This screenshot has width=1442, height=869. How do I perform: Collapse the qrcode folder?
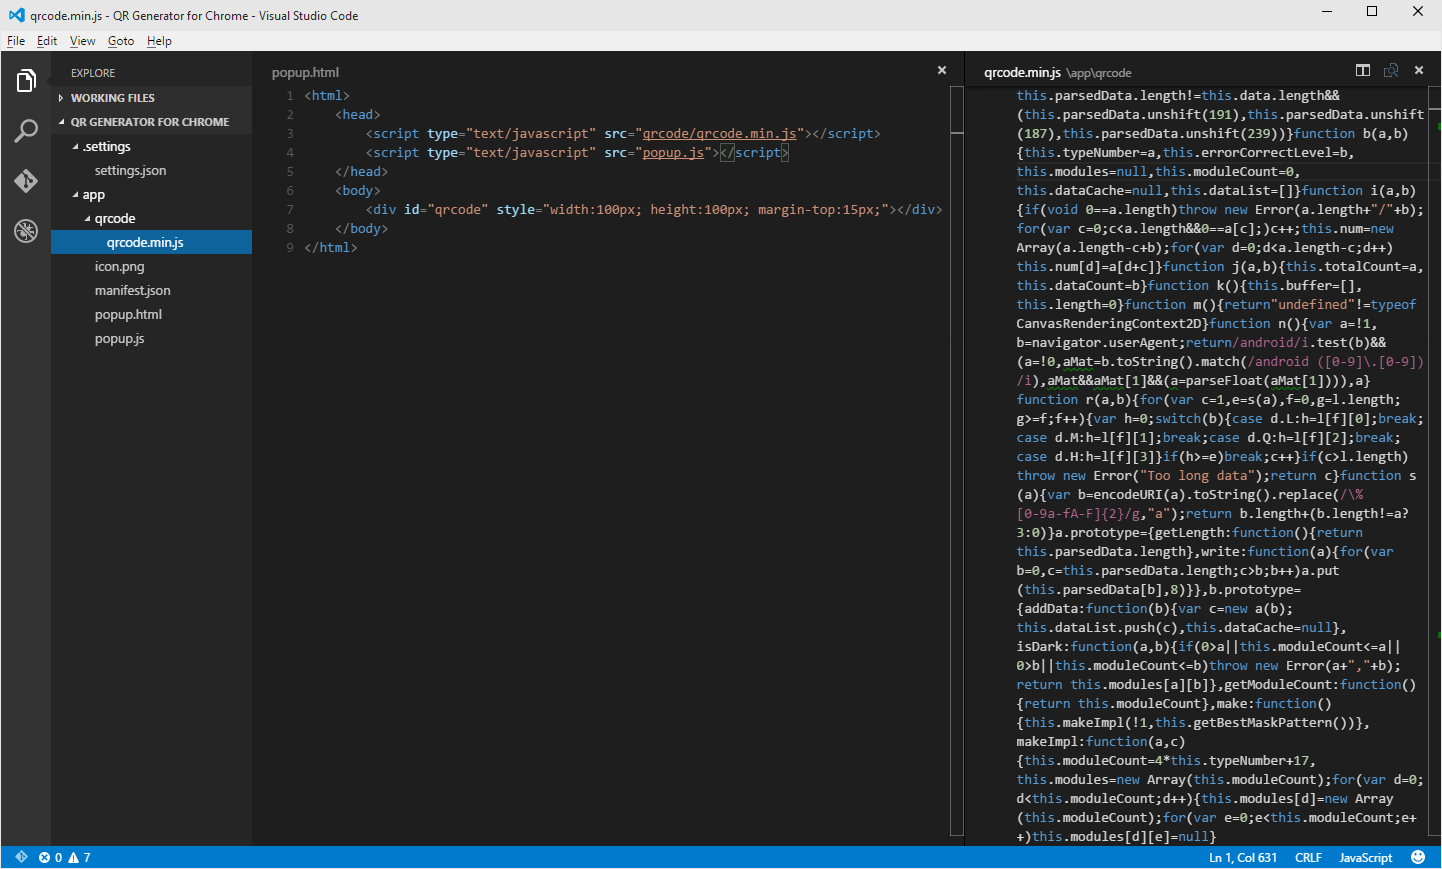(x=151, y=218)
